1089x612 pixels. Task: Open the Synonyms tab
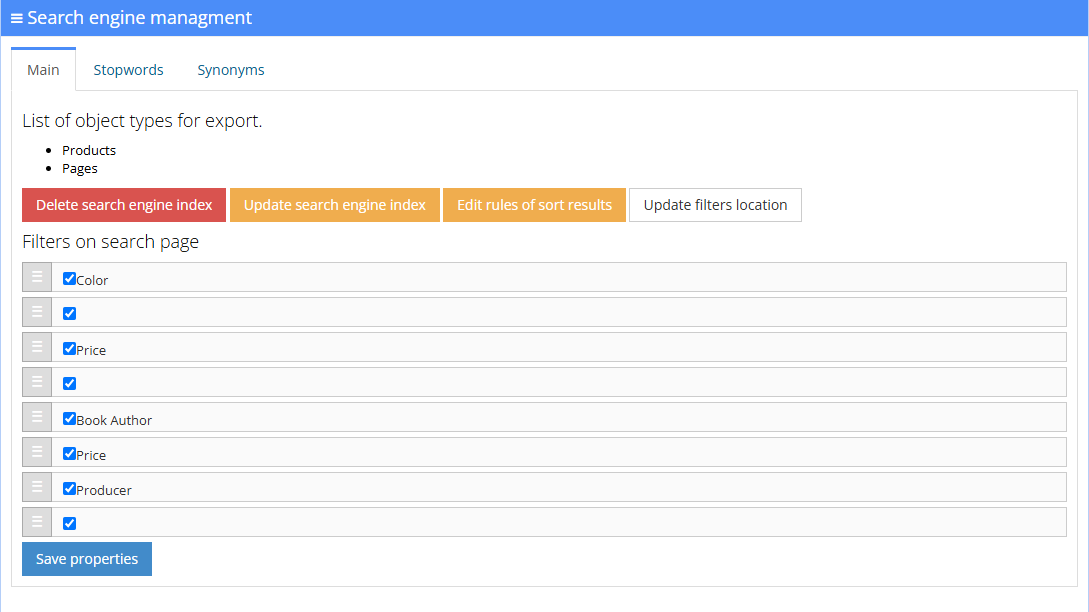[231, 69]
